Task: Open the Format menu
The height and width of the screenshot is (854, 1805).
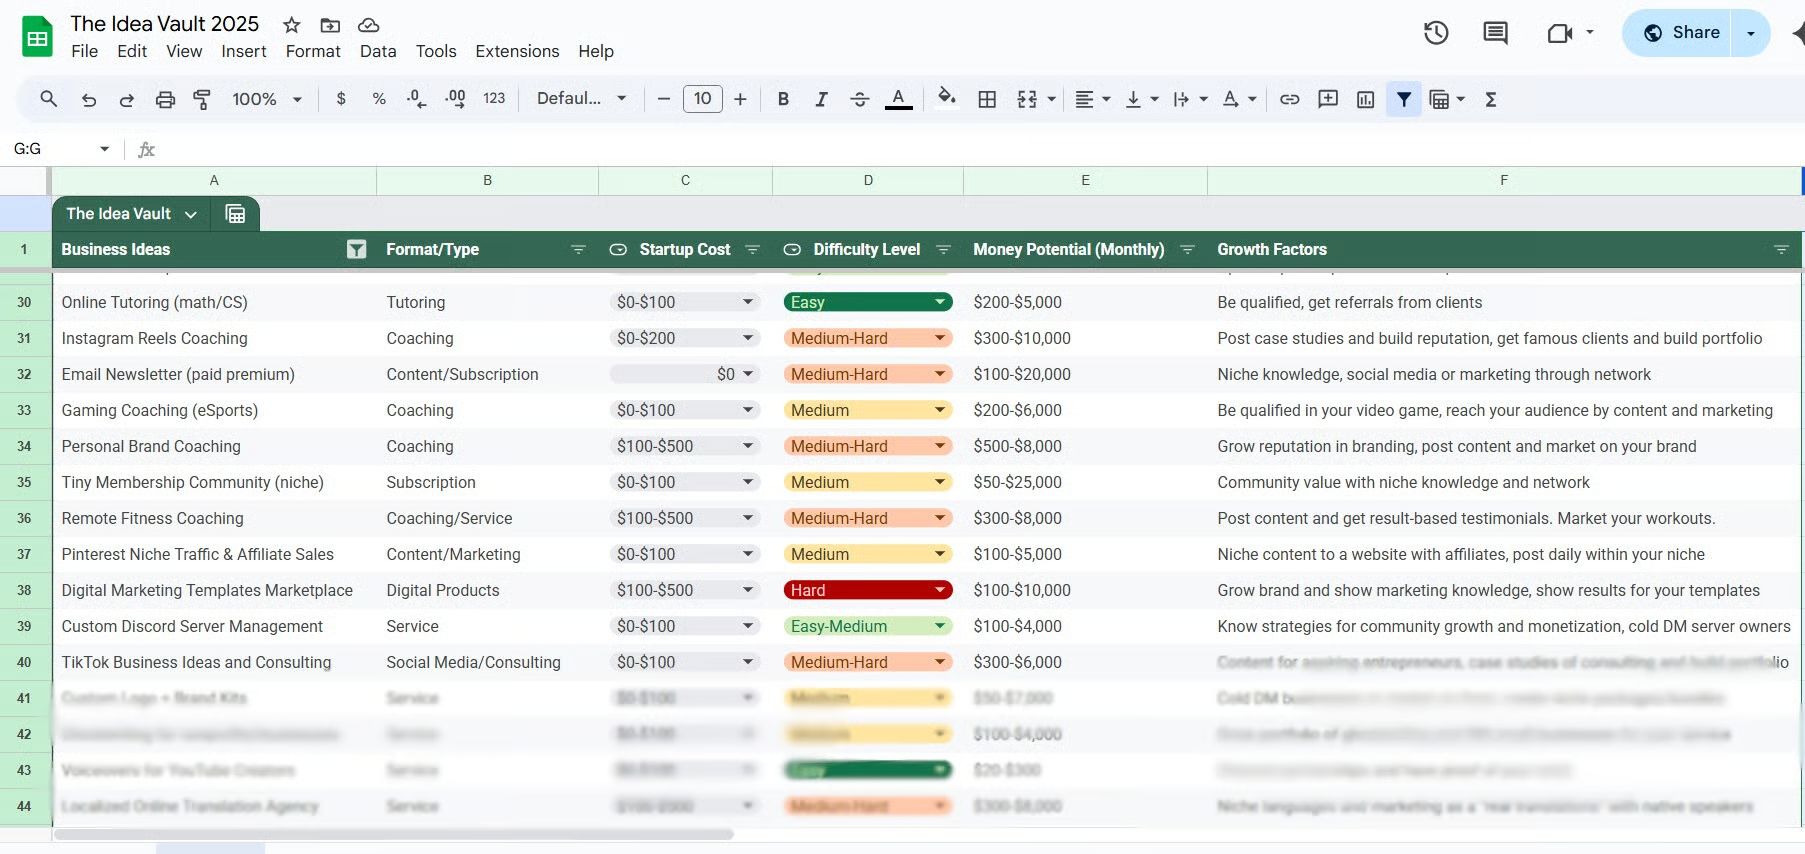Action: coord(313,51)
